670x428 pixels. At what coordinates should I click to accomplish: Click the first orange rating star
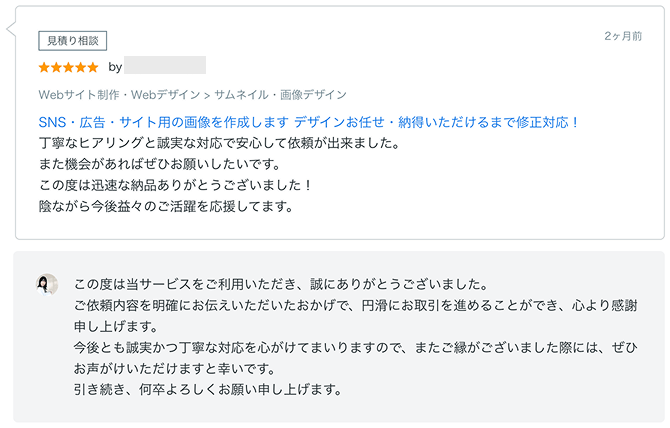point(44,67)
